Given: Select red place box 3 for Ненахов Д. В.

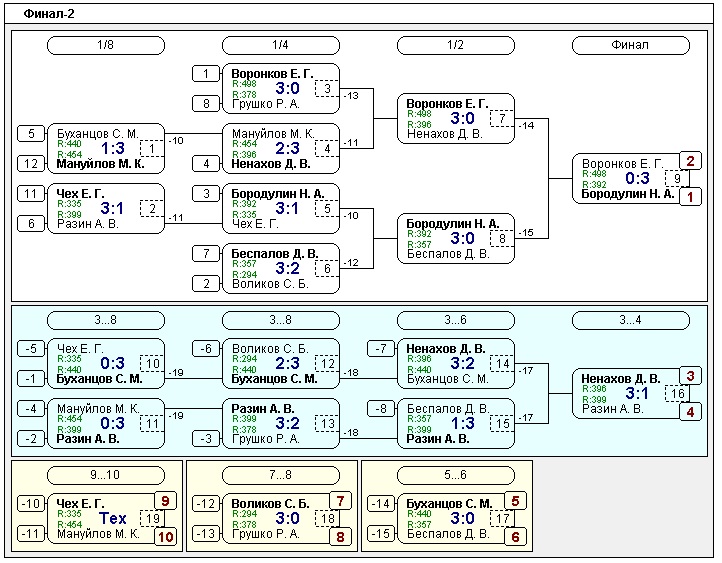Looking at the screenshot, I should tap(690, 376).
